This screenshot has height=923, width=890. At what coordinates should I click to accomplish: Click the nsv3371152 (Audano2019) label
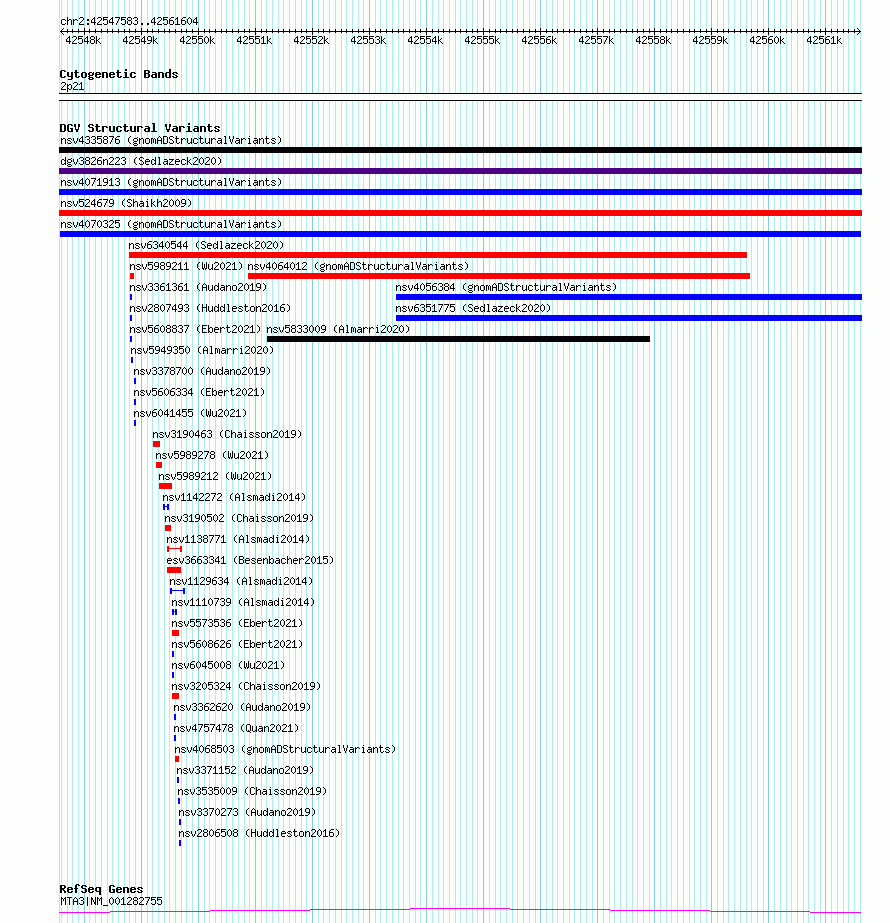pos(245,770)
